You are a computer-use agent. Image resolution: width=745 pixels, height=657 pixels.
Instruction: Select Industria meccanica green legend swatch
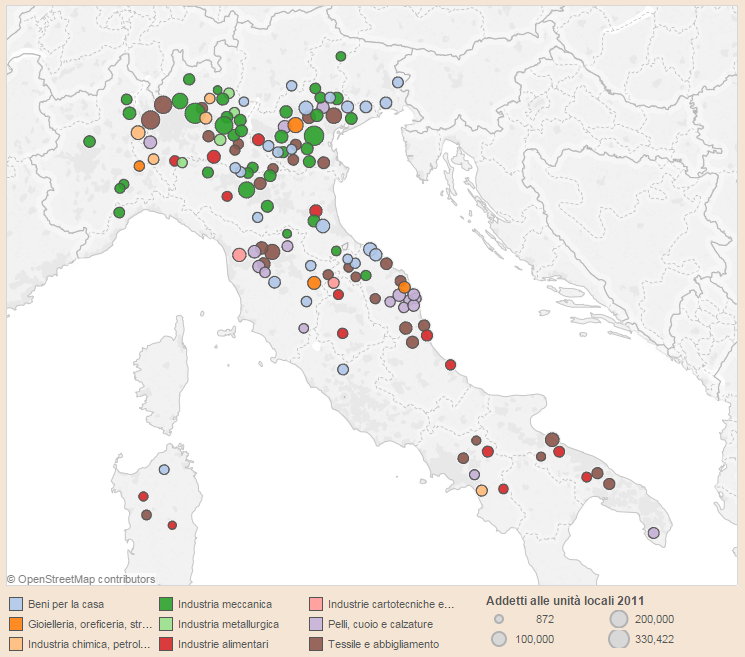coord(166,604)
